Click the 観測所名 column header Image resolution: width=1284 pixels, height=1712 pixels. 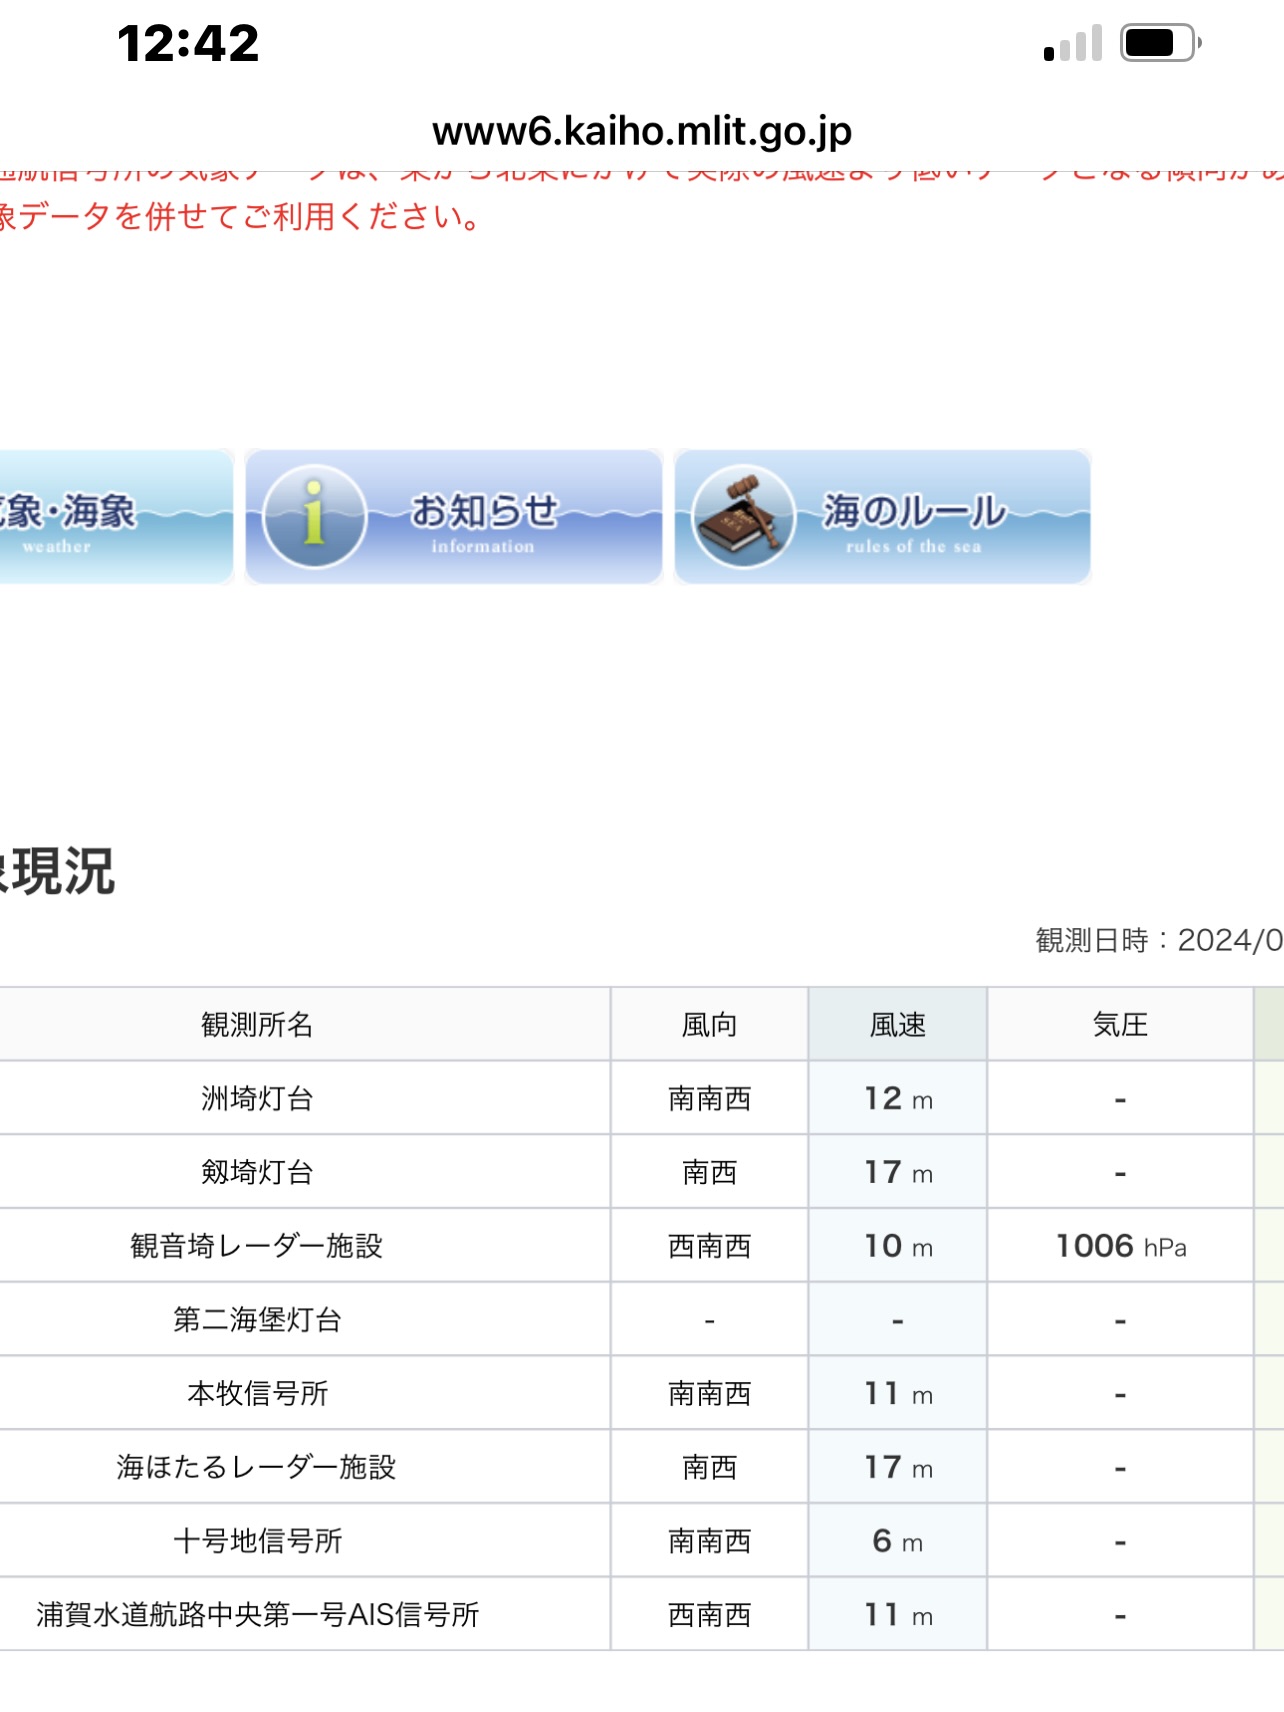click(x=257, y=1025)
